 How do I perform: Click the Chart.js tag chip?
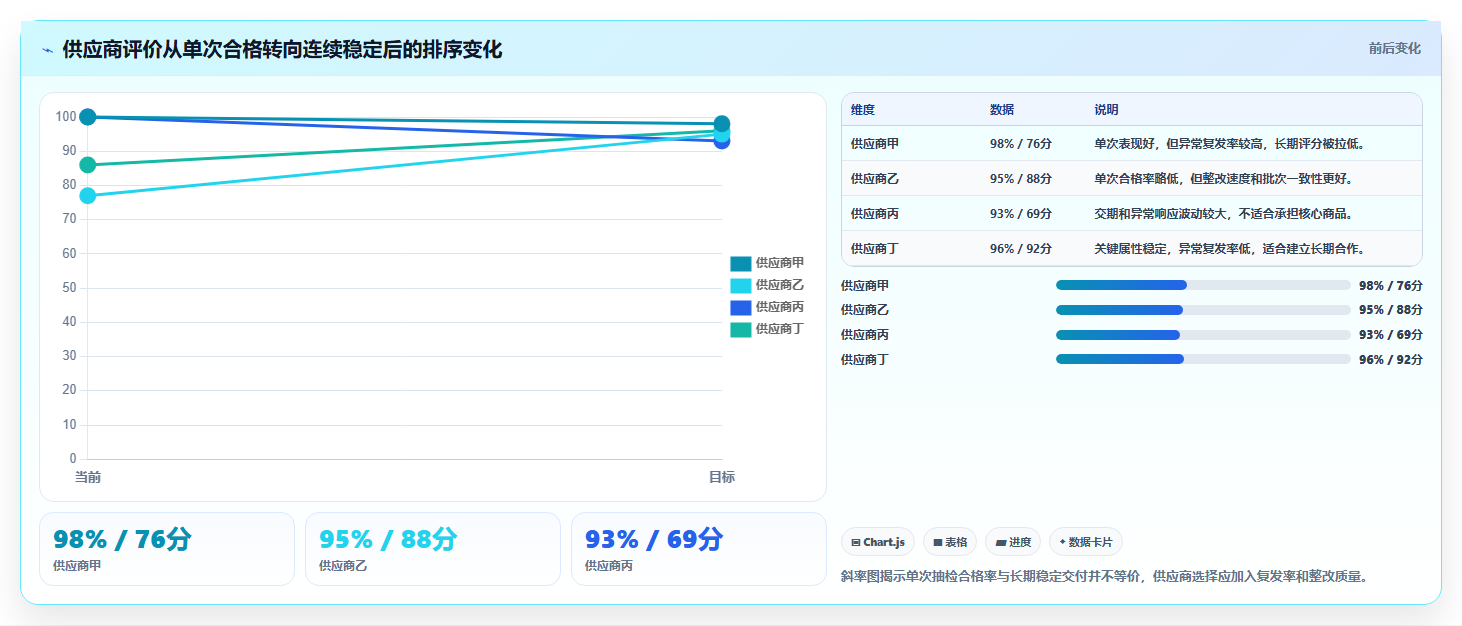click(x=878, y=542)
